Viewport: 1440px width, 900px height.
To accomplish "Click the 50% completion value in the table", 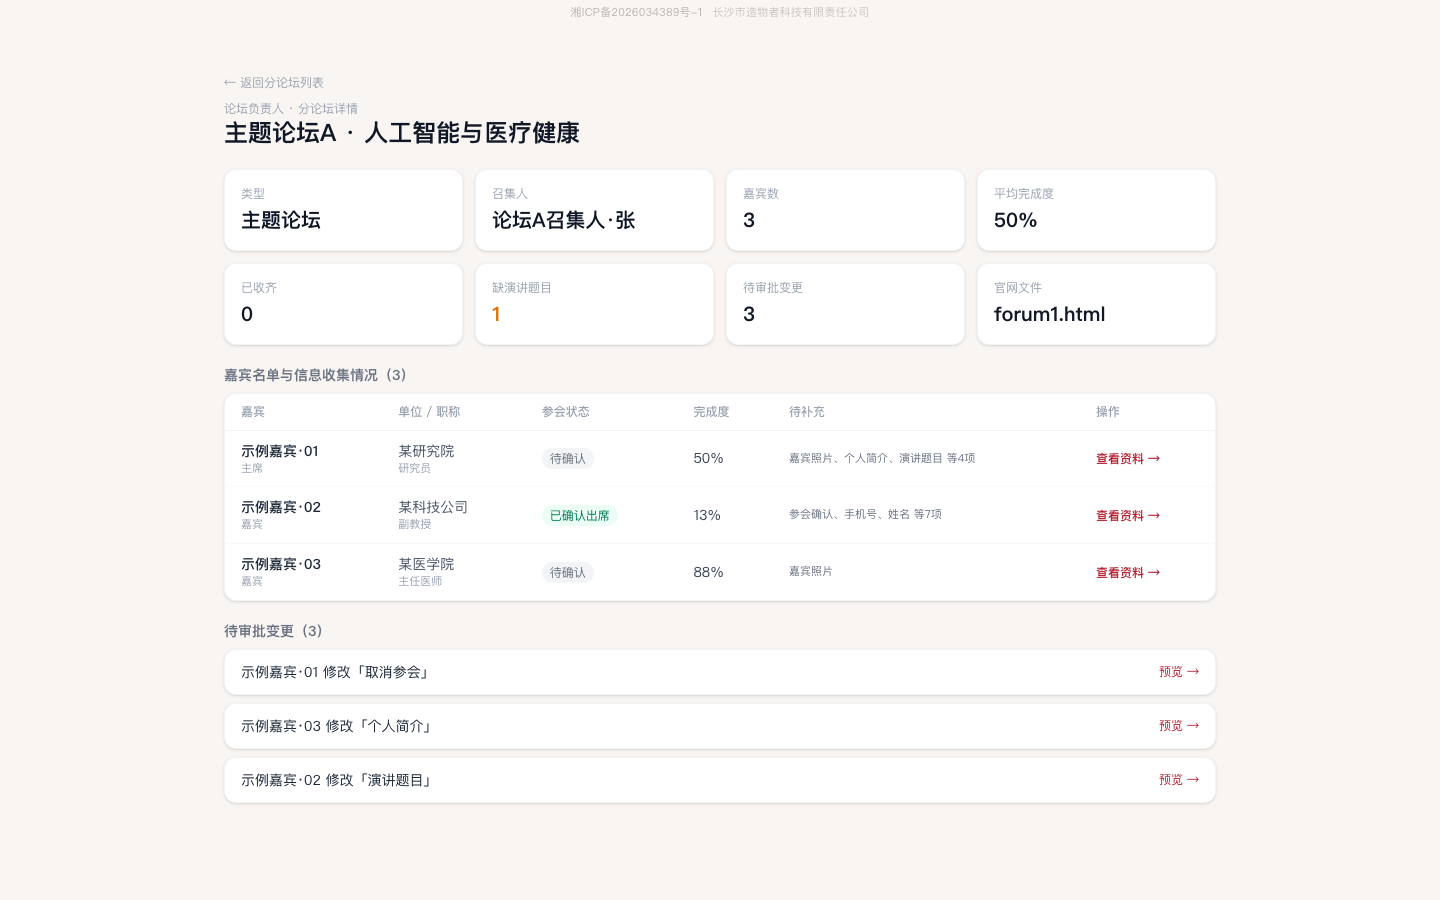I will (708, 458).
